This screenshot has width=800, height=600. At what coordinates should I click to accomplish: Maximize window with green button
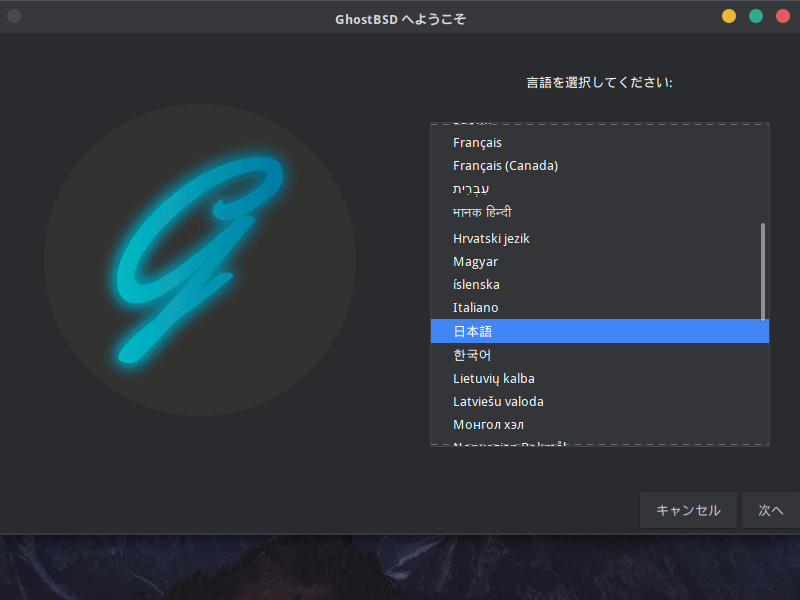(x=756, y=16)
